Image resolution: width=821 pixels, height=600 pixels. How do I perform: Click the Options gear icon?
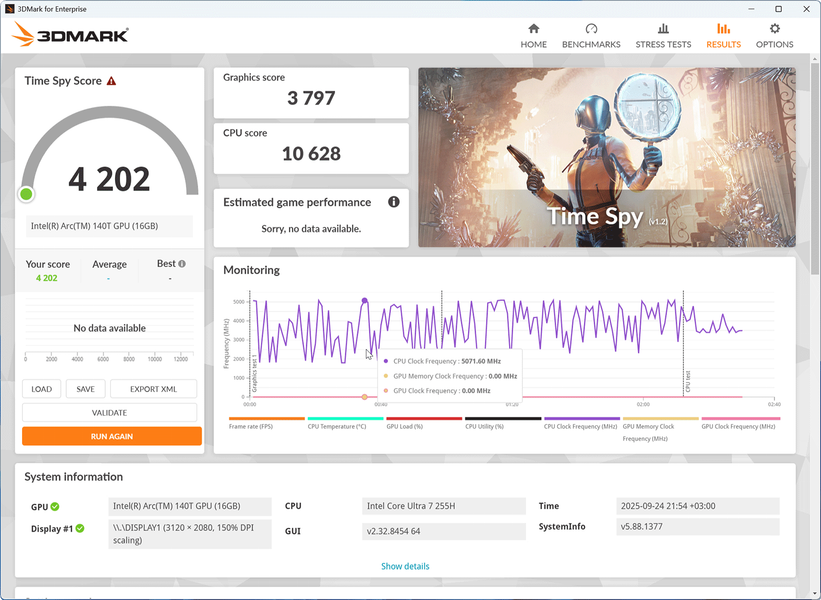click(x=774, y=28)
